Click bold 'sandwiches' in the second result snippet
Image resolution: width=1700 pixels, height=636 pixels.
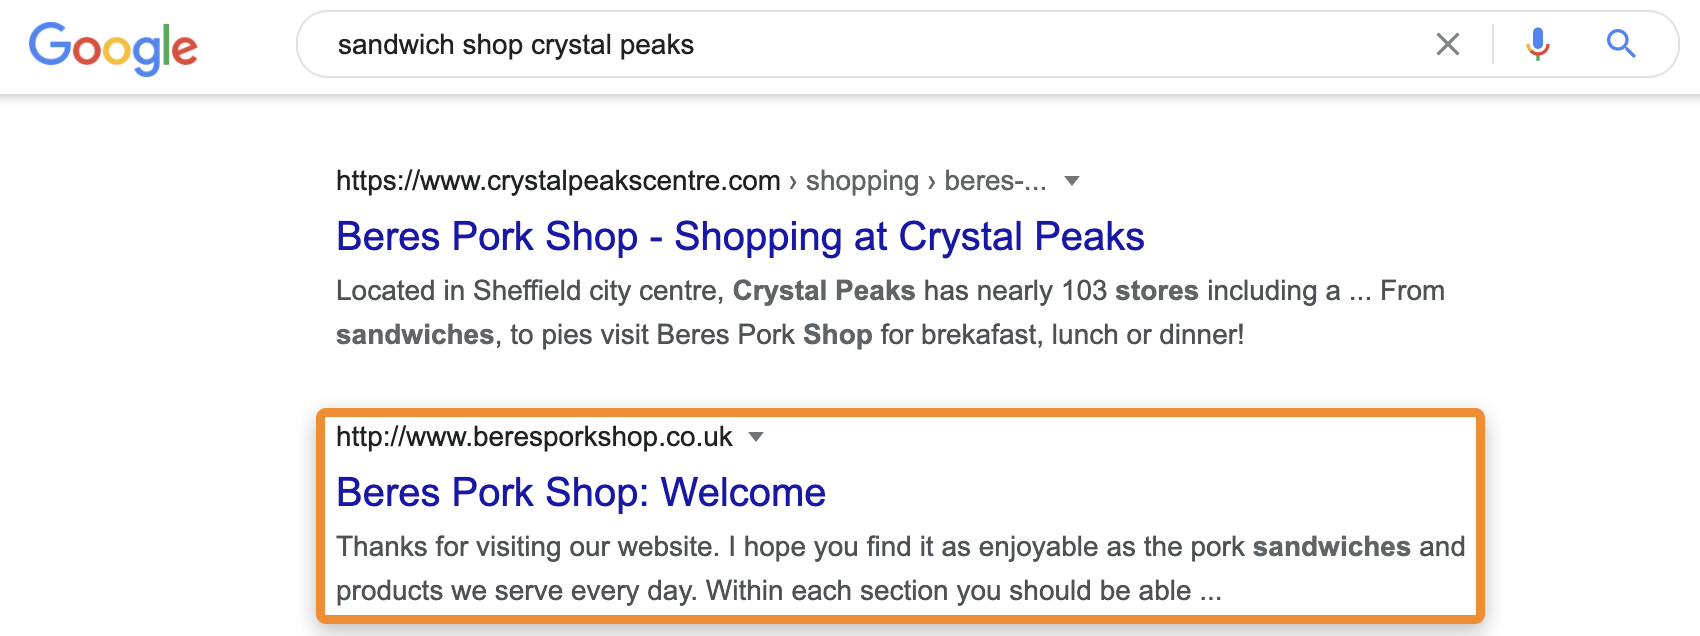coord(1331,547)
